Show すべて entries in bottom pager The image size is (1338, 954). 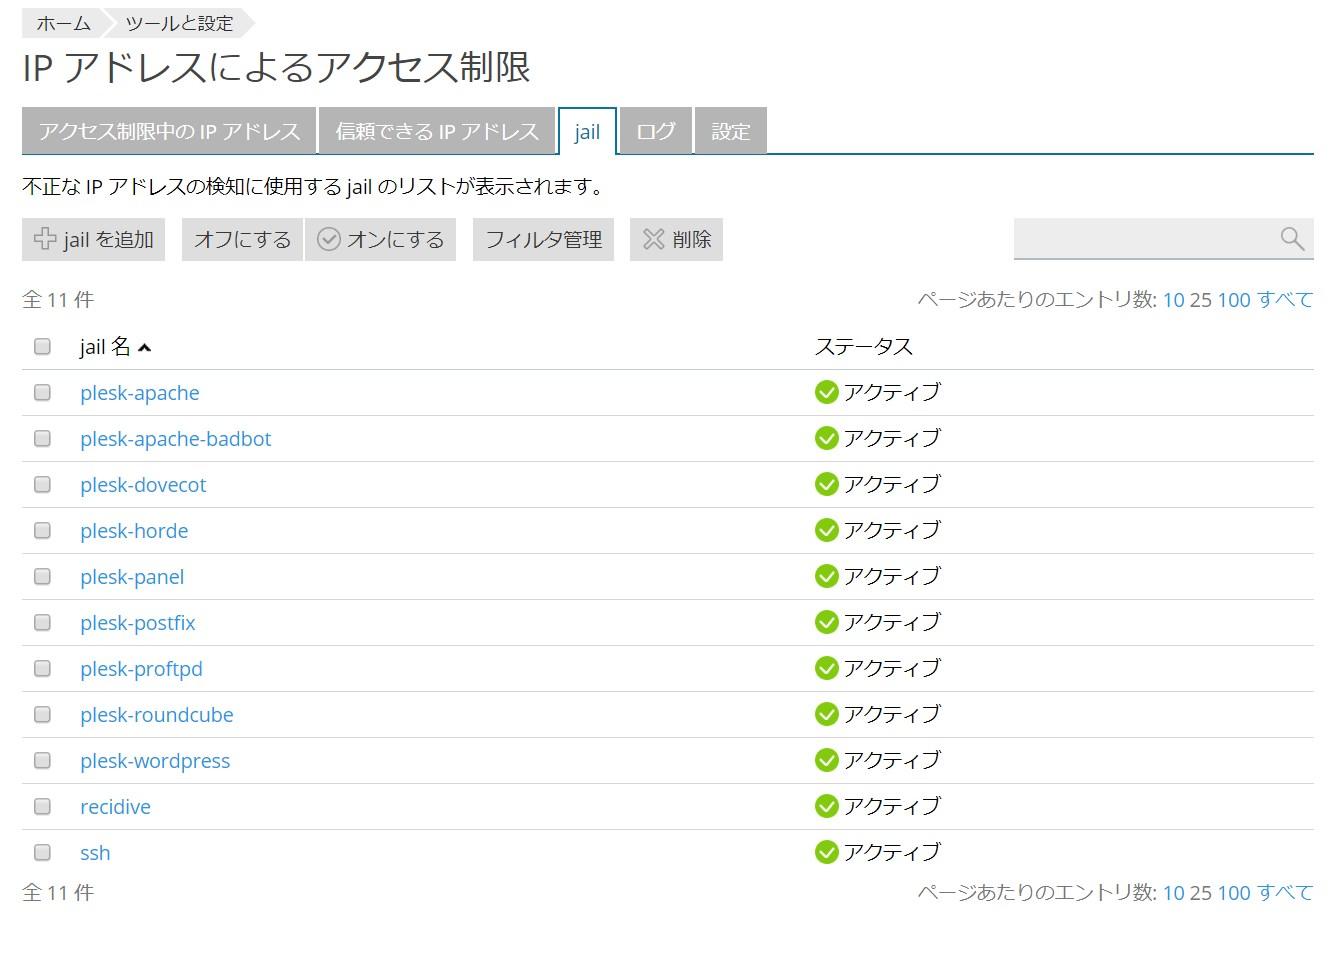click(1285, 893)
